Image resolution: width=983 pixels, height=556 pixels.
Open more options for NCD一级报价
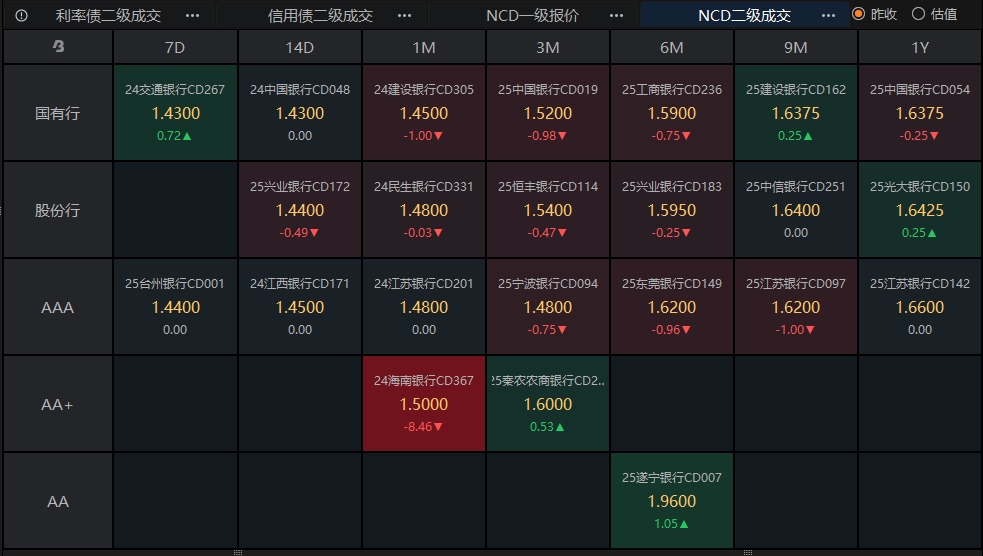pyautogui.click(x=616, y=16)
